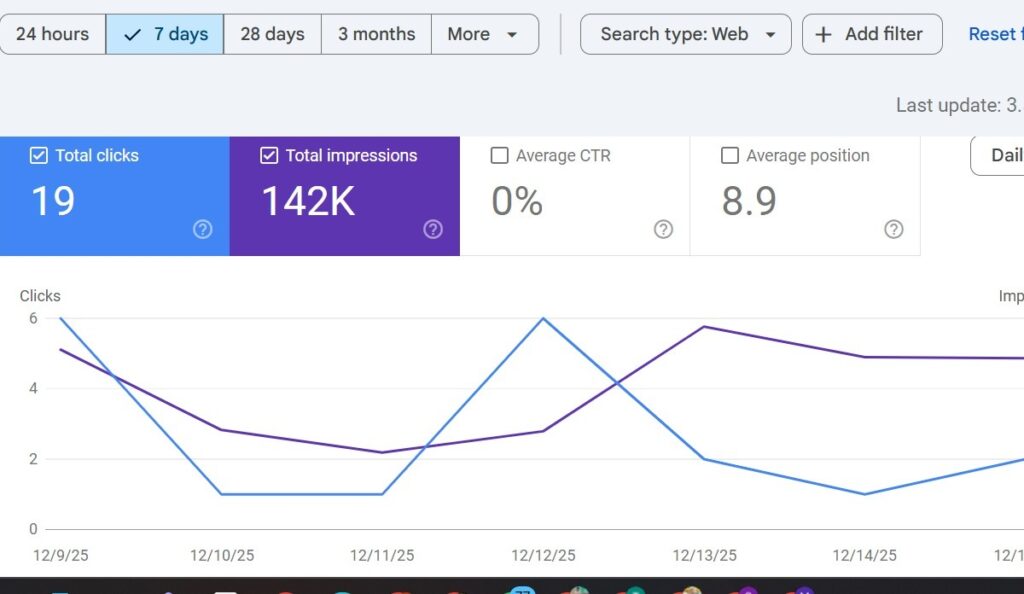The height and width of the screenshot is (594, 1024).
Task: Uncheck the Total clicks checkbox
Action: coord(39,156)
